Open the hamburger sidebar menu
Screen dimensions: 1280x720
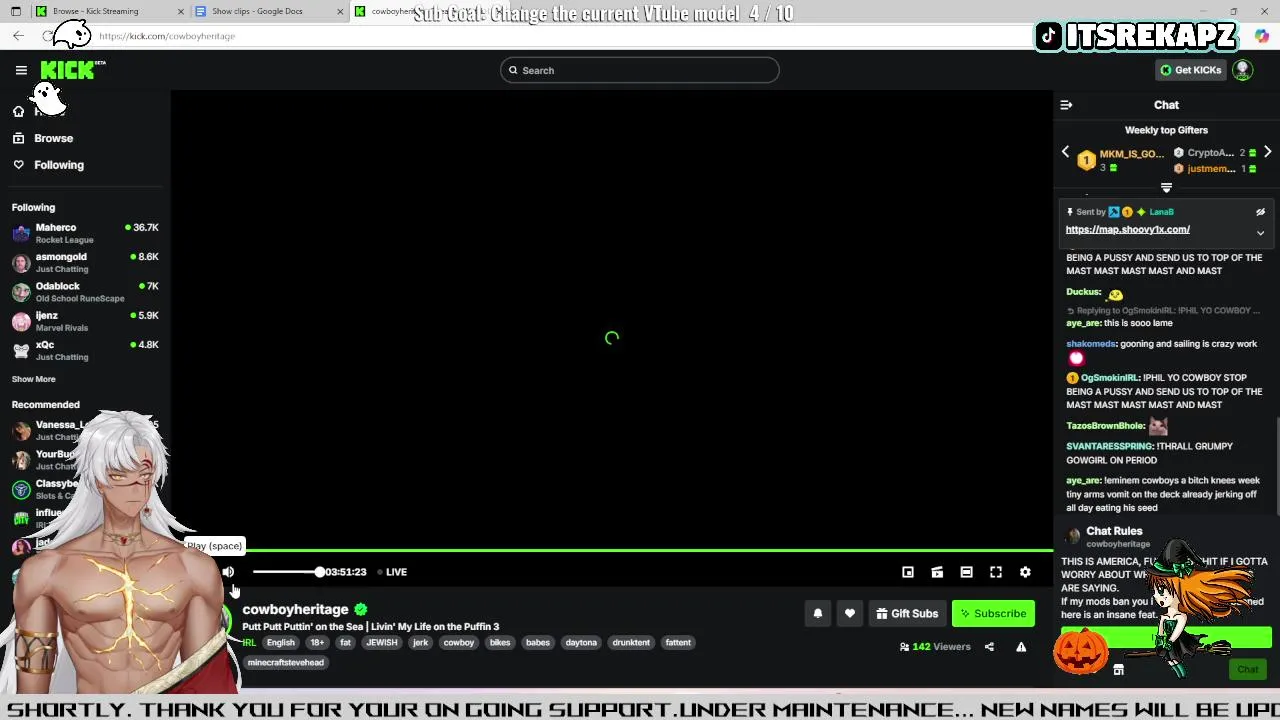click(x=21, y=70)
